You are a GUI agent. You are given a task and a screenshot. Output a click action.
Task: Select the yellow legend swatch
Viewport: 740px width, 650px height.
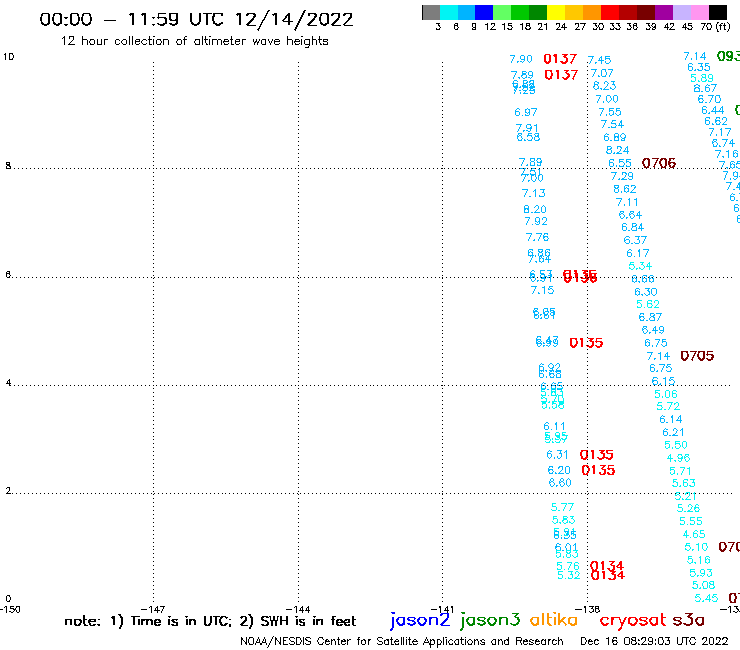[x=556, y=12]
